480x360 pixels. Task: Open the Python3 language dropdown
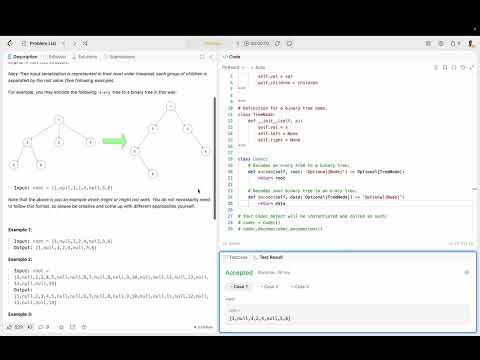[x=233, y=67]
